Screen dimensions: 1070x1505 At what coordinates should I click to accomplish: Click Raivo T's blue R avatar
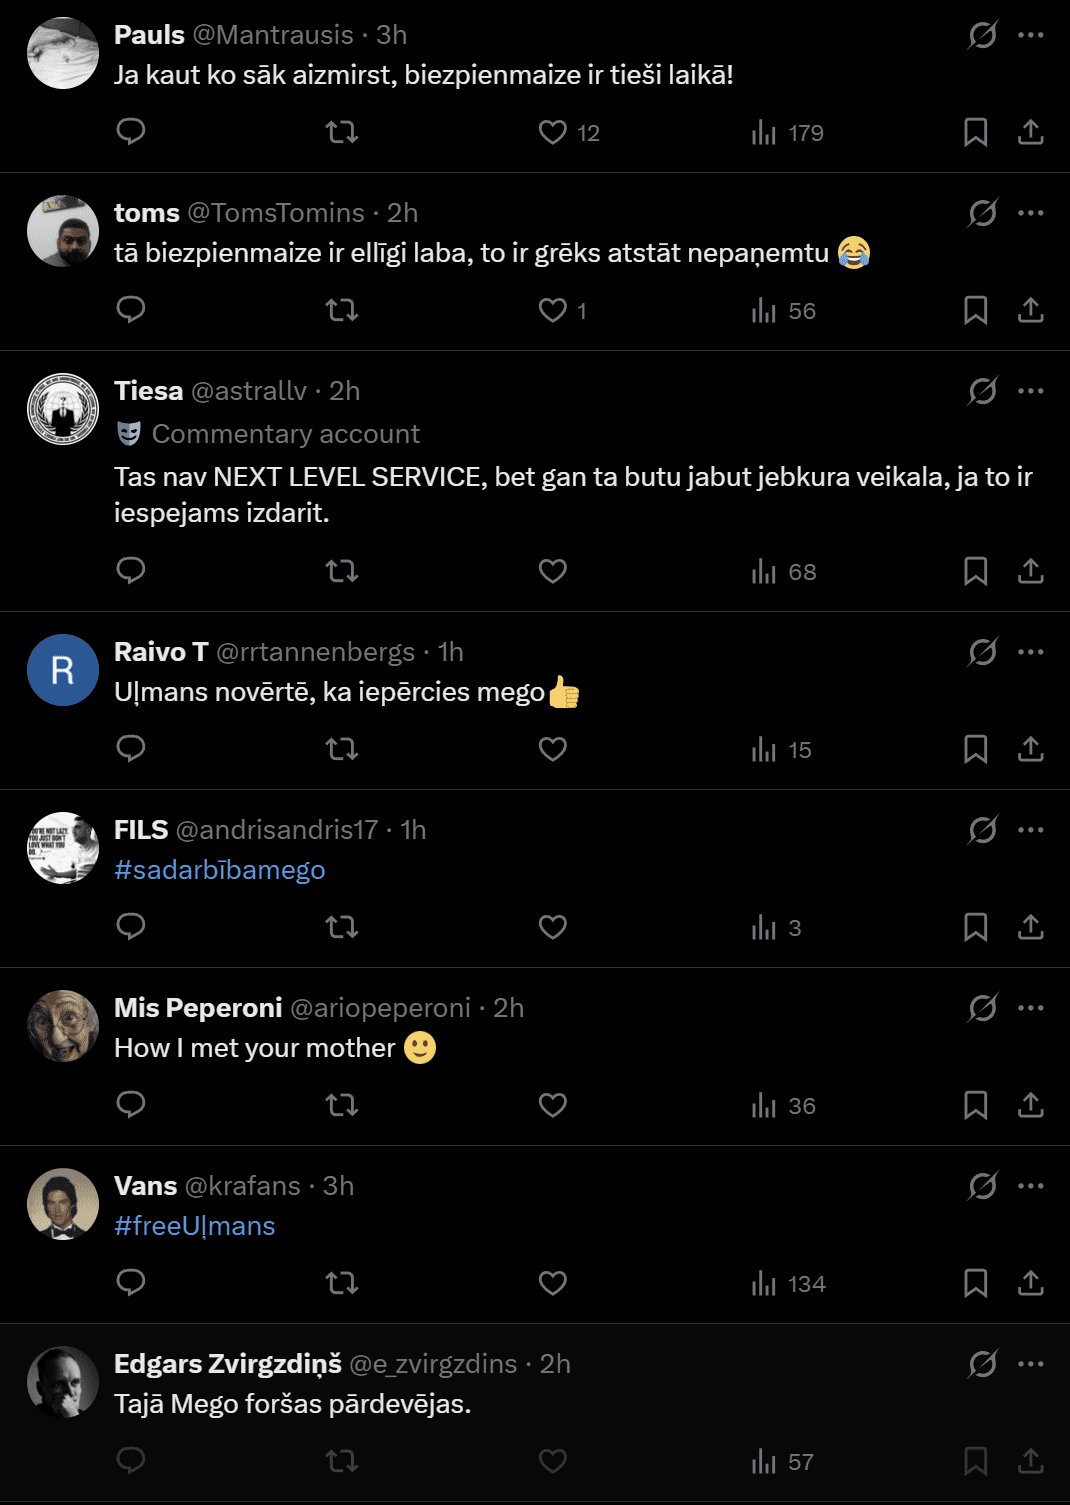point(63,670)
